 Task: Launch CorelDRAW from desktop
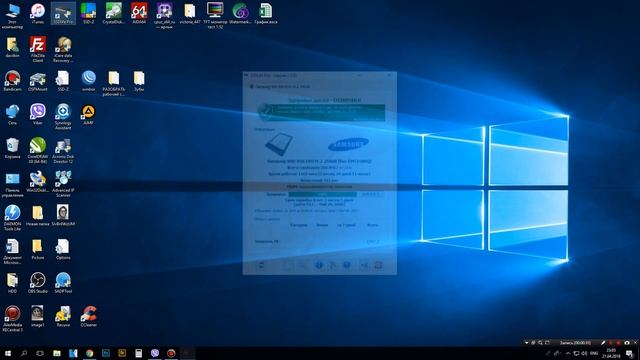pos(38,151)
